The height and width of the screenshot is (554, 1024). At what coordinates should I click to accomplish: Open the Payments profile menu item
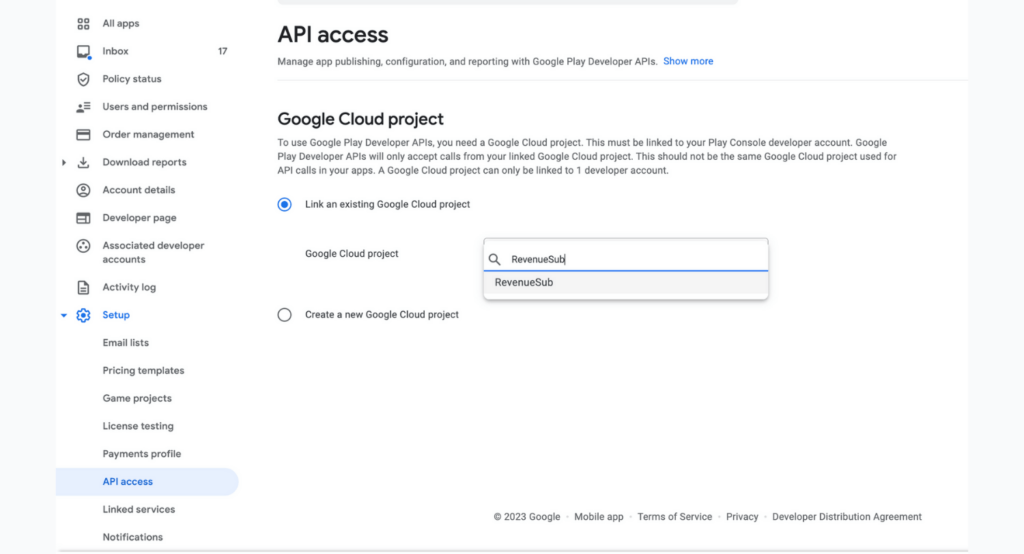142,454
